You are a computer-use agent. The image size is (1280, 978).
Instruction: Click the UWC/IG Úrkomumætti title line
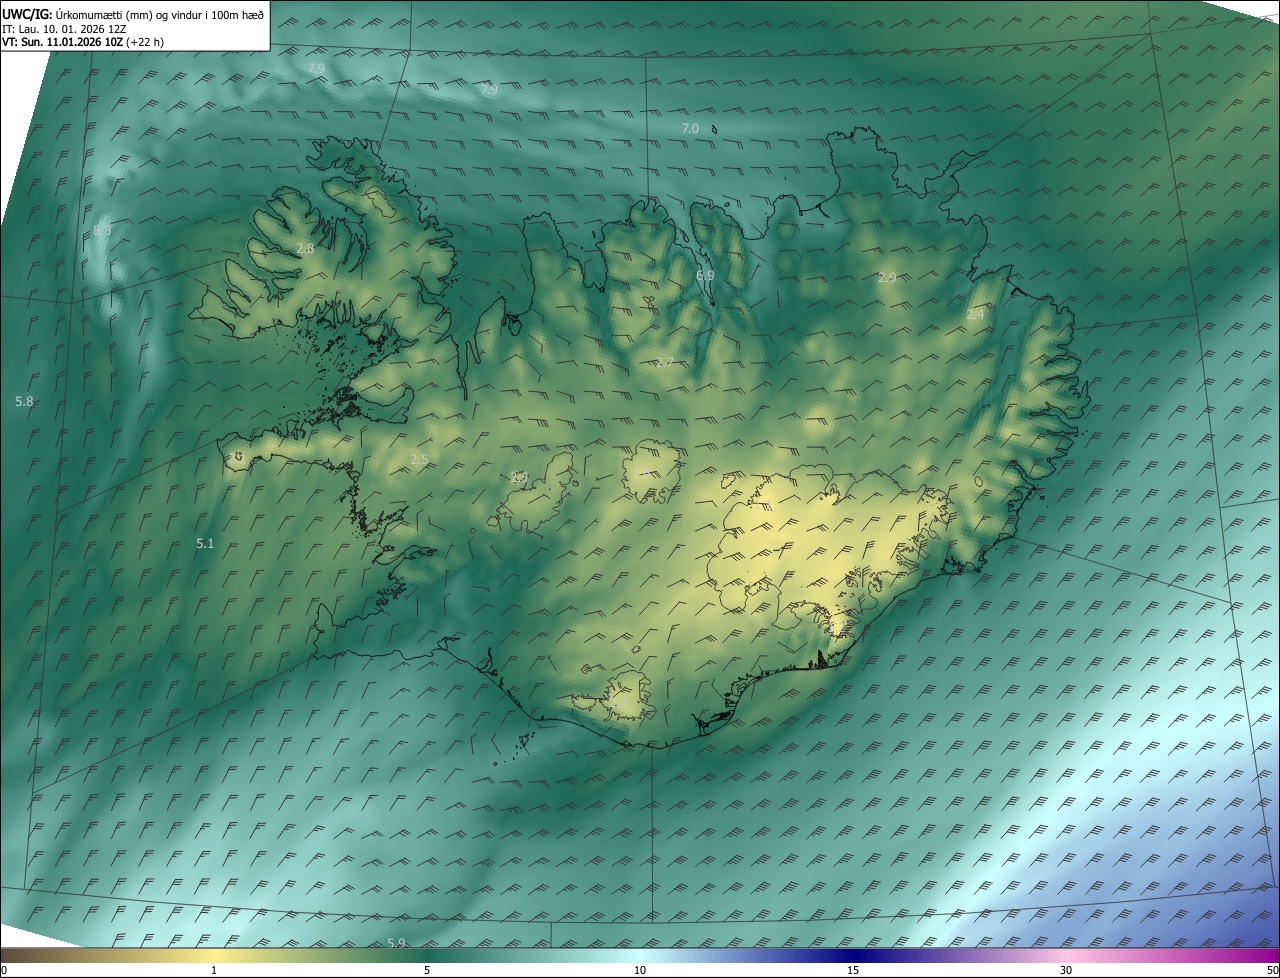coord(134,14)
